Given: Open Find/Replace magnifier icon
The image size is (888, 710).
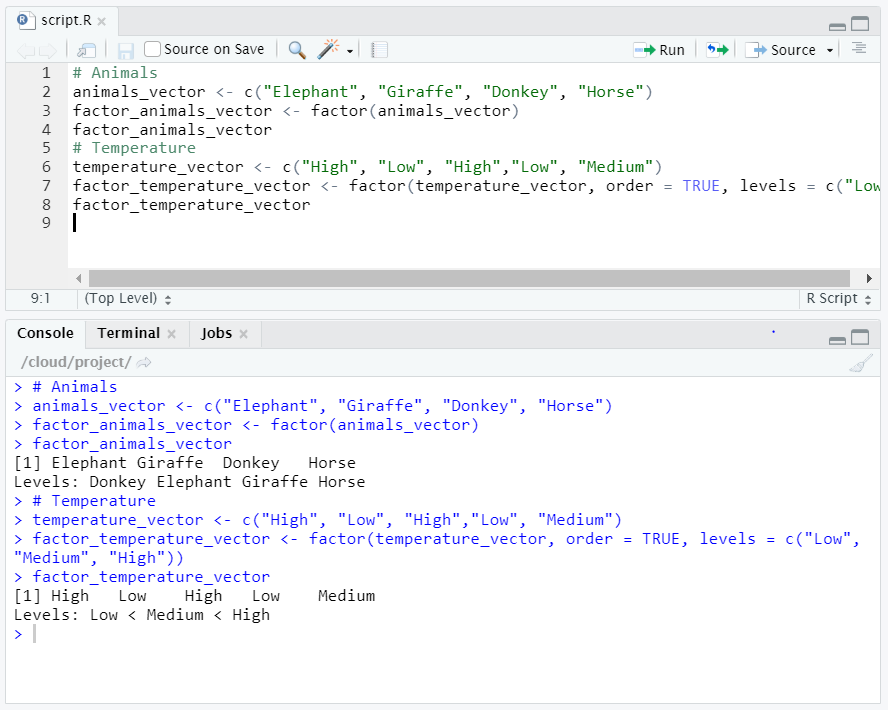Looking at the screenshot, I should [x=297, y=50].
